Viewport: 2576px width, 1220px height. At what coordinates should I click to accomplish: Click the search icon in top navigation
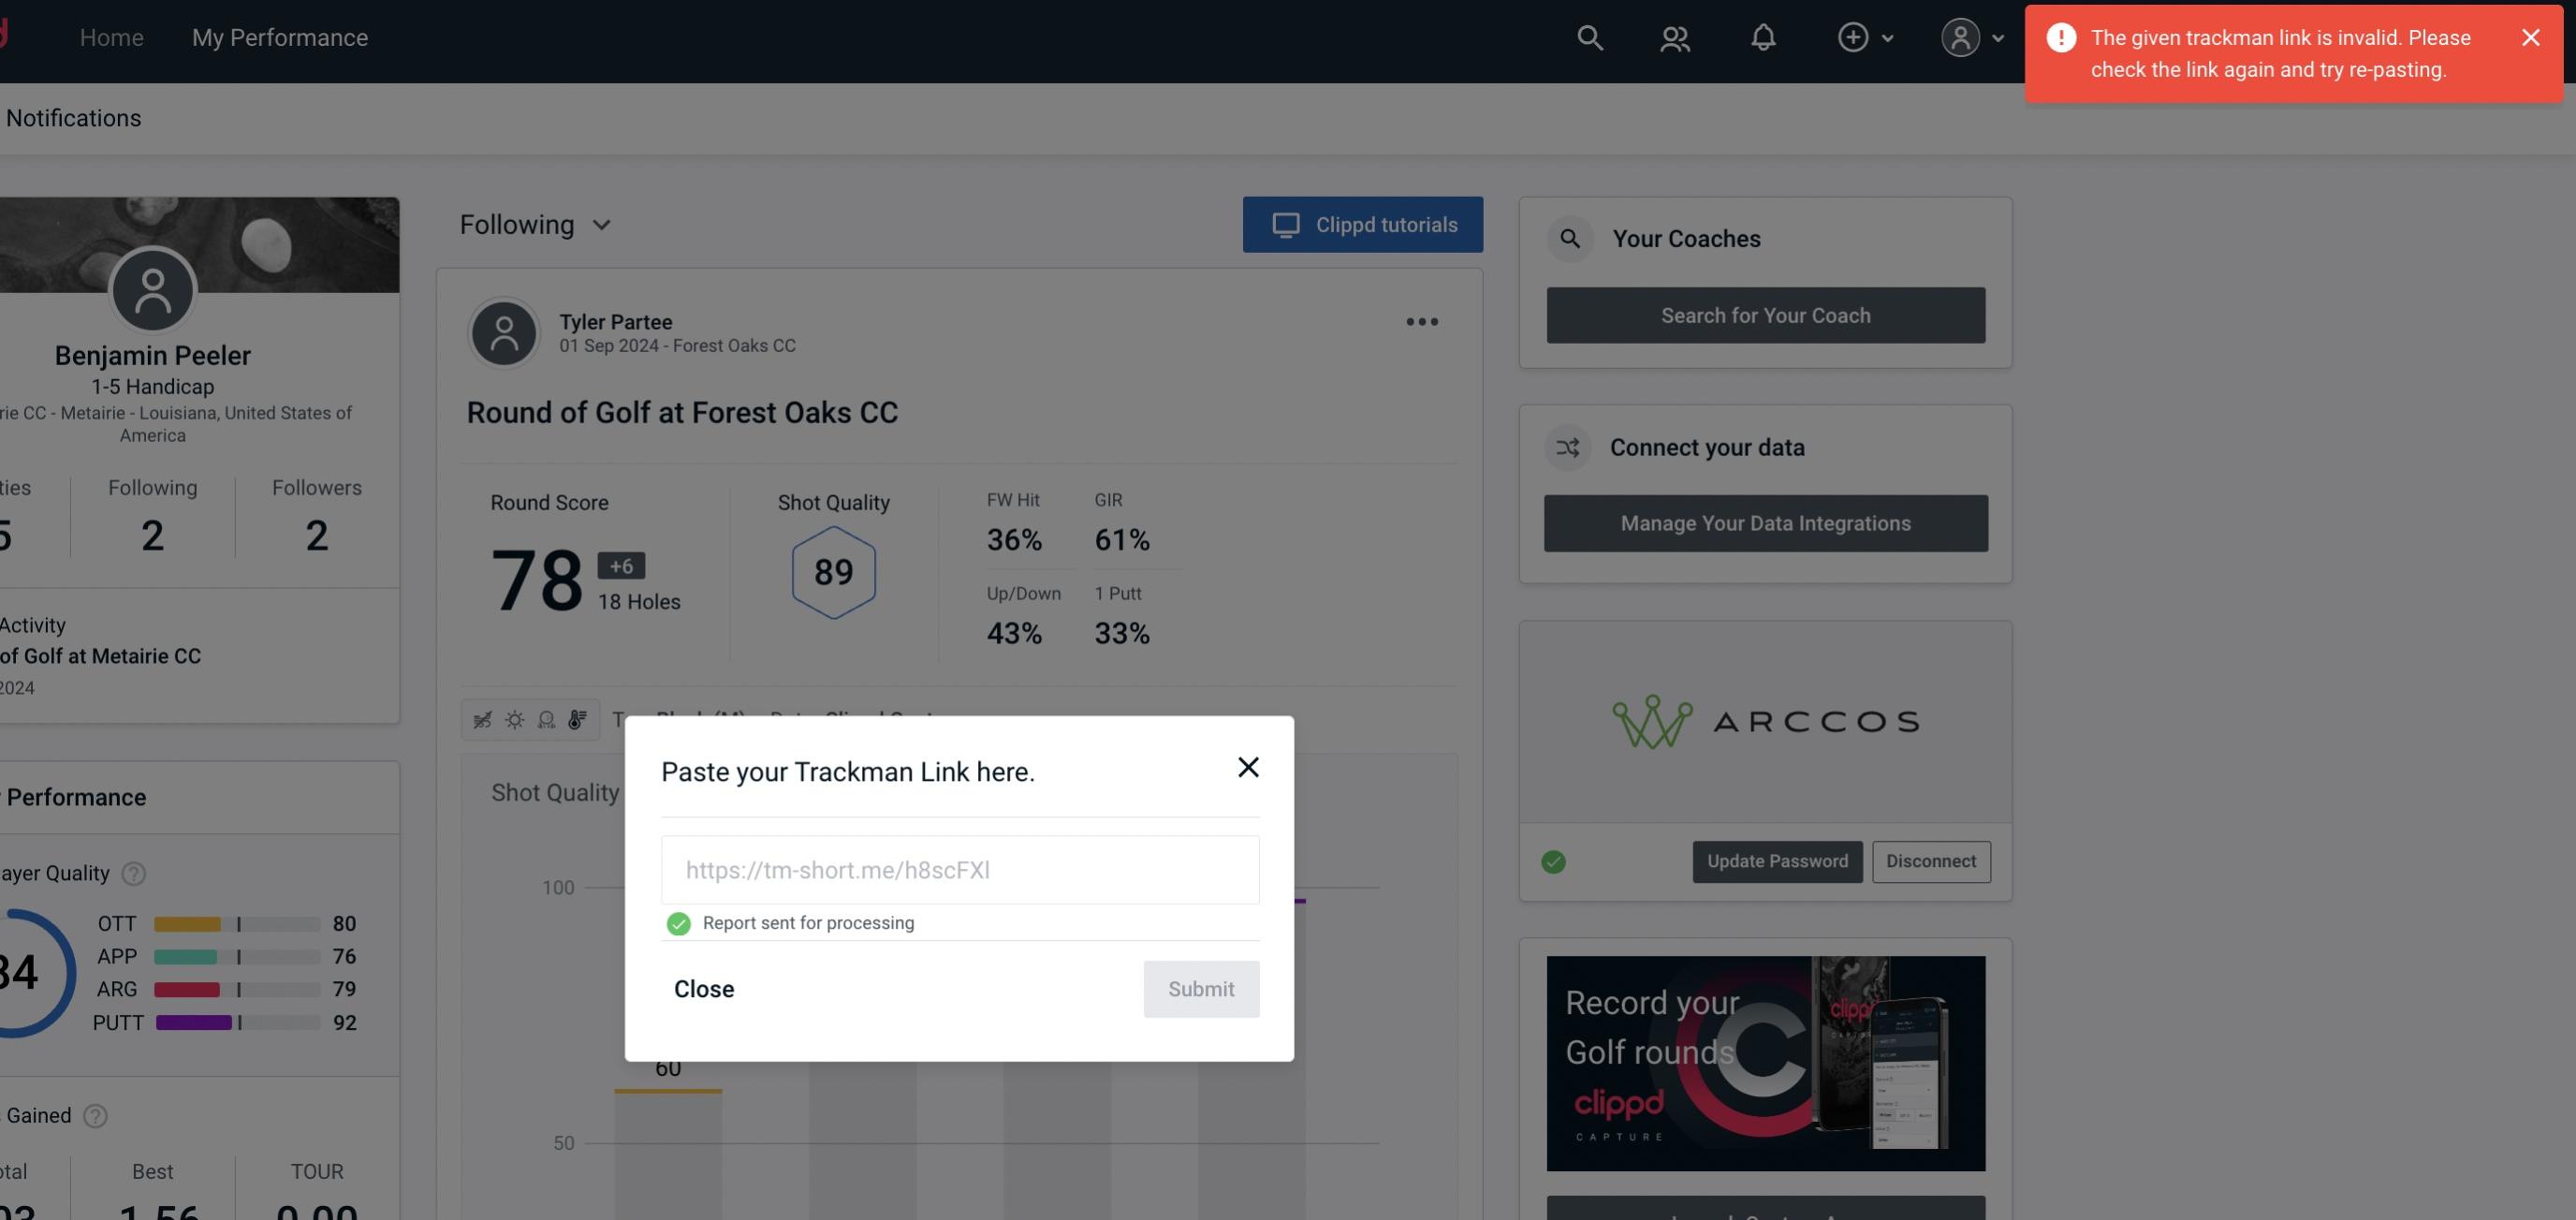coord(1587,37)
